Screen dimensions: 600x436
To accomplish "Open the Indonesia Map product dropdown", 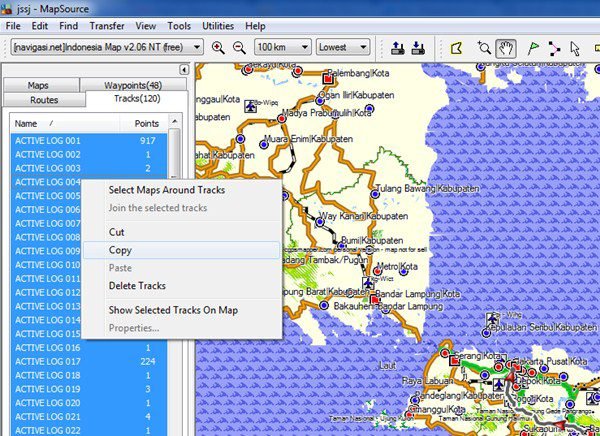I will click(196, 47).
